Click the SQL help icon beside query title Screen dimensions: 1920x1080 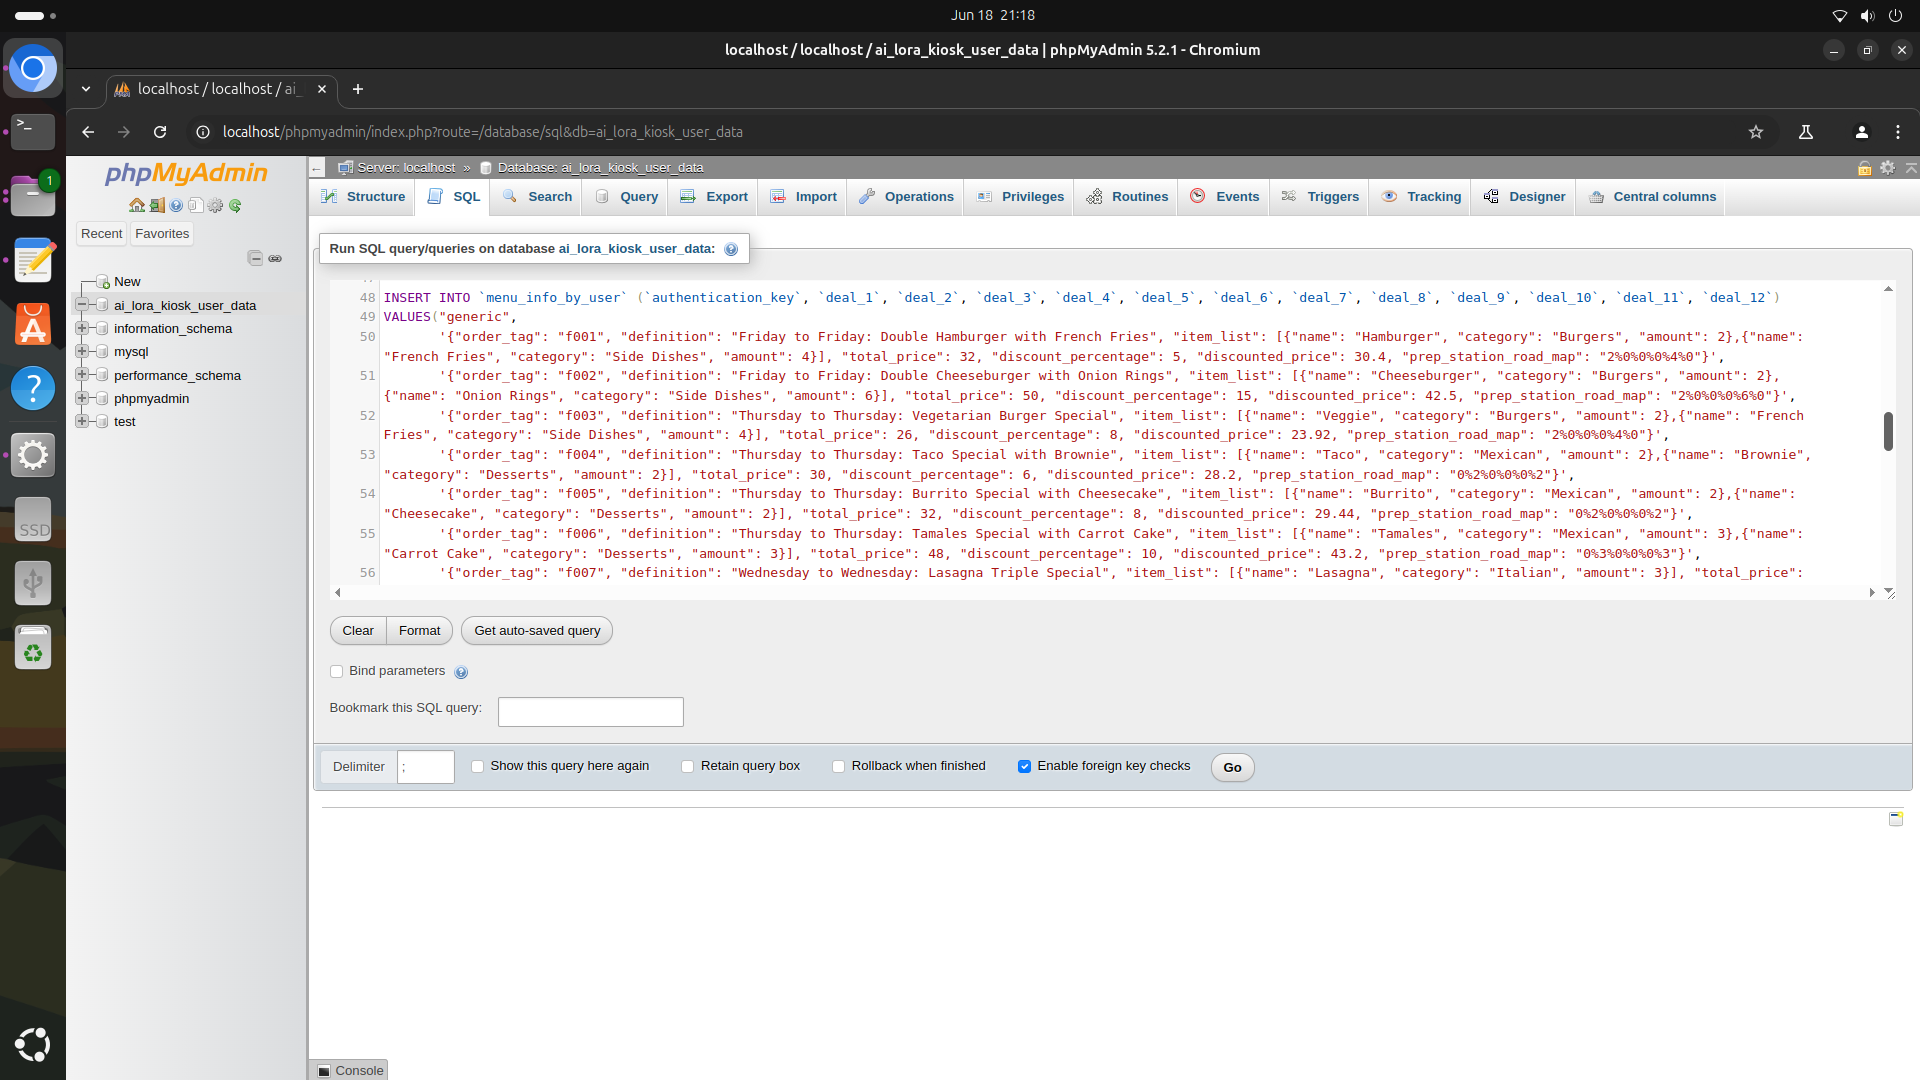[731, 249]
